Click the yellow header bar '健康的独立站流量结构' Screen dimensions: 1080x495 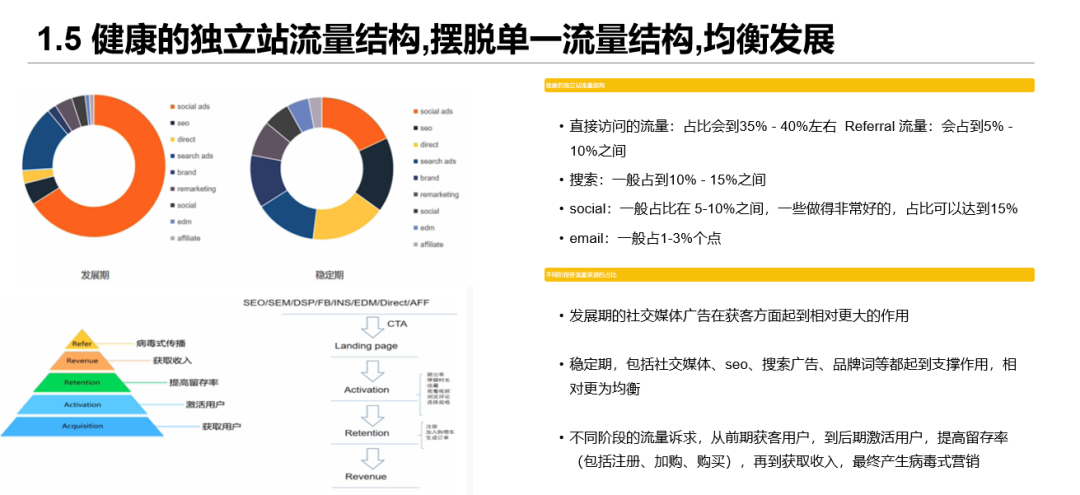(x=789, y=85)
